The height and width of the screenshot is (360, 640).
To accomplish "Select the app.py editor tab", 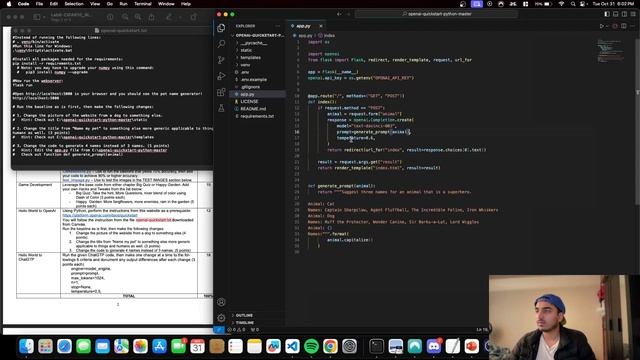I will 303,26.
